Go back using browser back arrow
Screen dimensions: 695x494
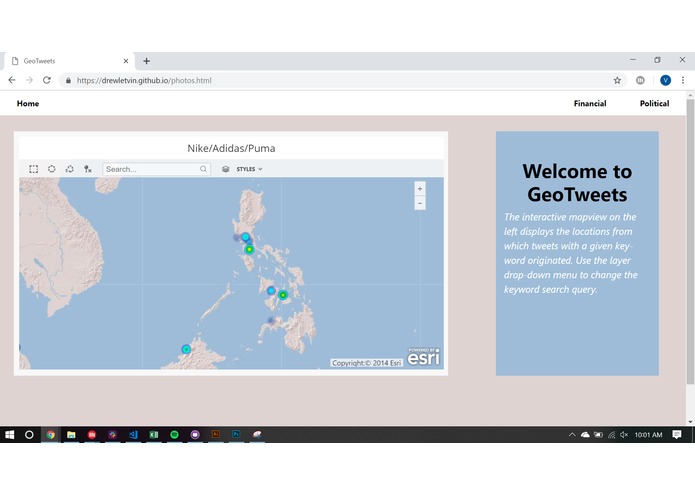12,80
